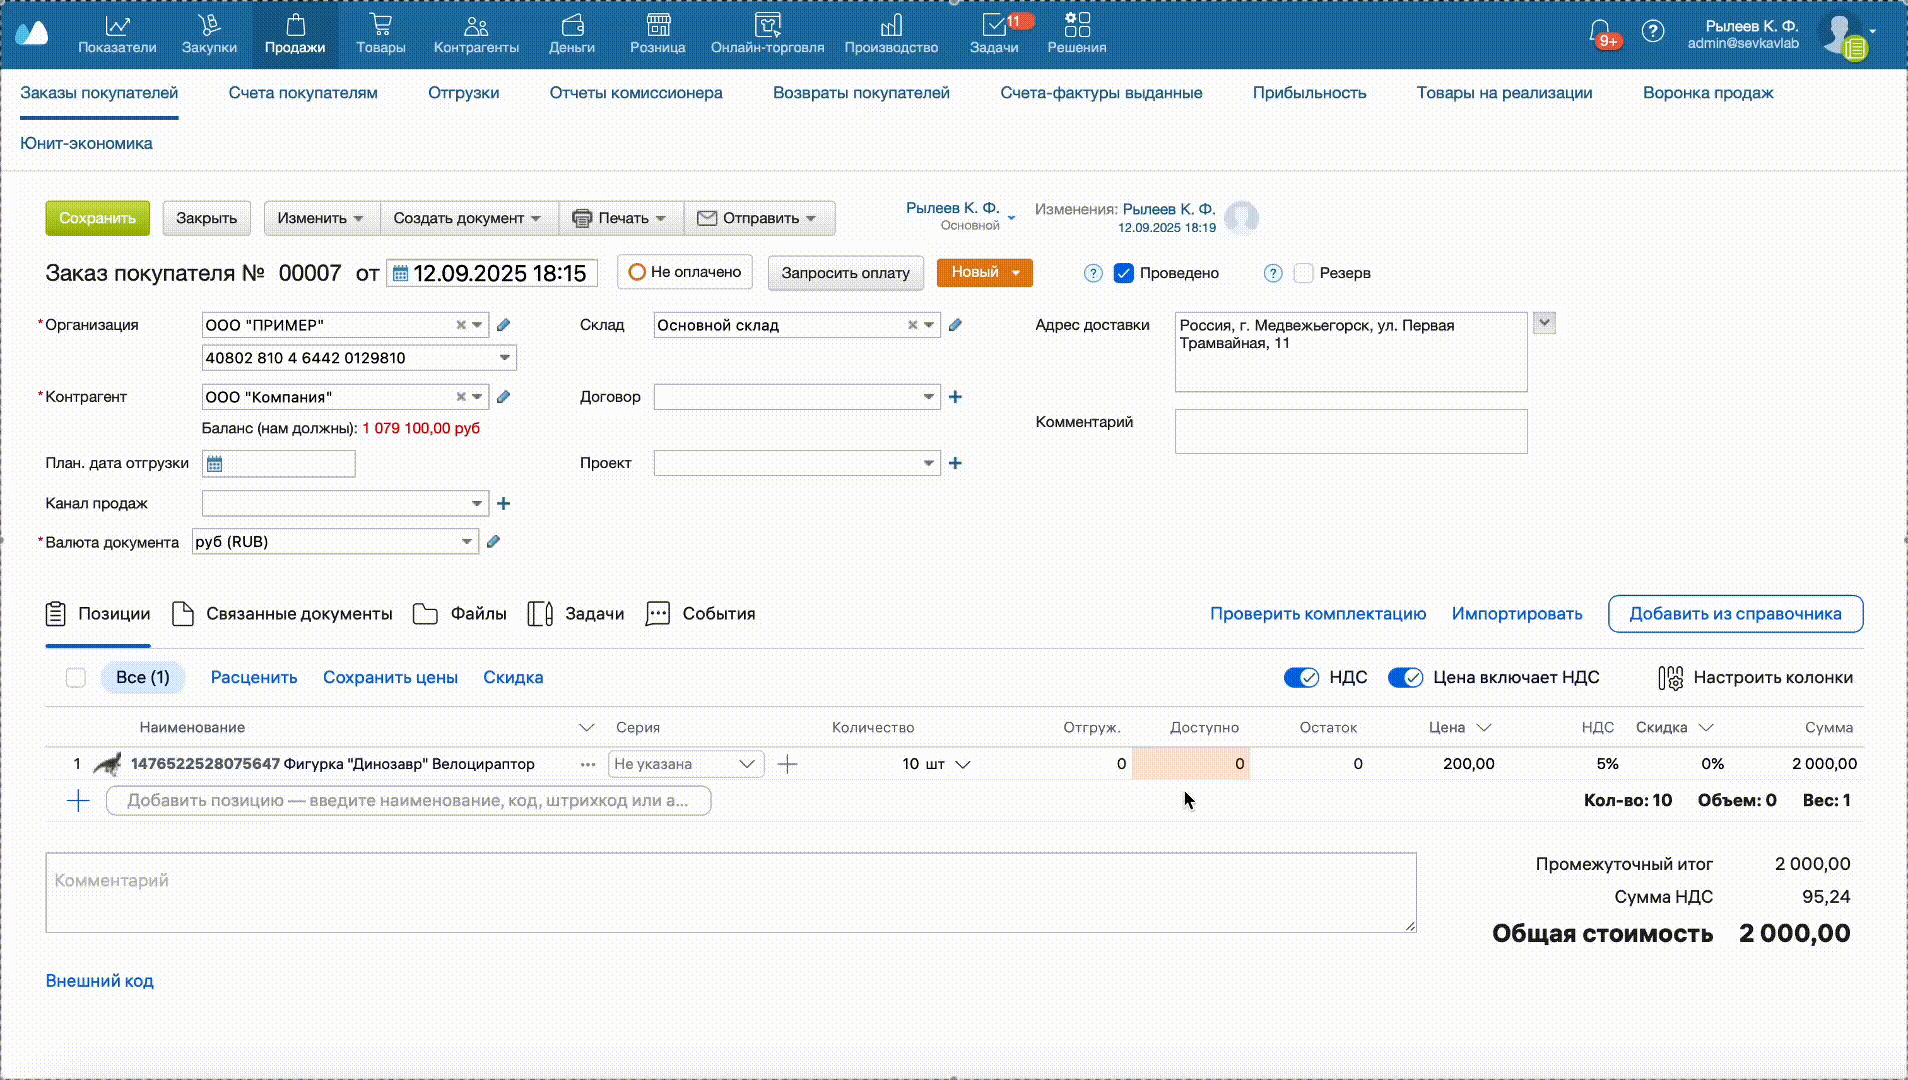Open the Создать документ dropdown

point(466,218)
